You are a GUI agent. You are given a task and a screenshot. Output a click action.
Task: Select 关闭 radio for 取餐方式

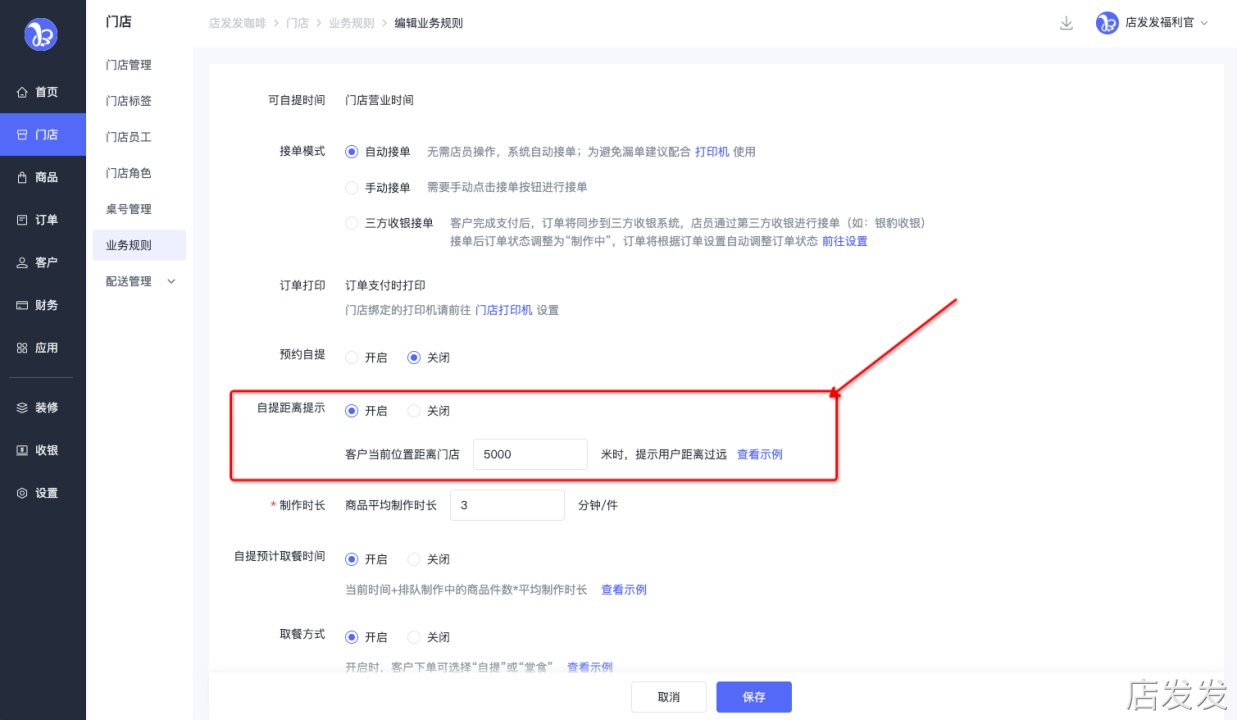tap(414, 637)
